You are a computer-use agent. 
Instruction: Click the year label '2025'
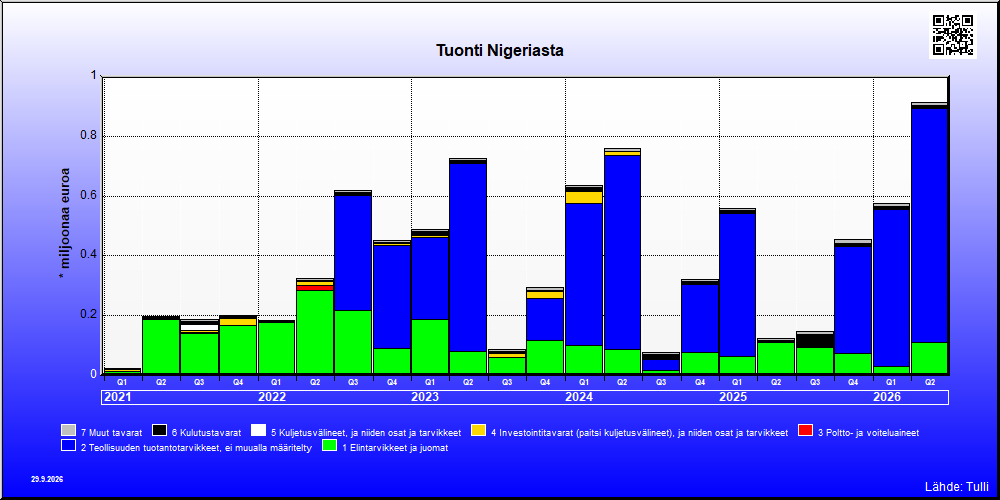tap(733, 397)
